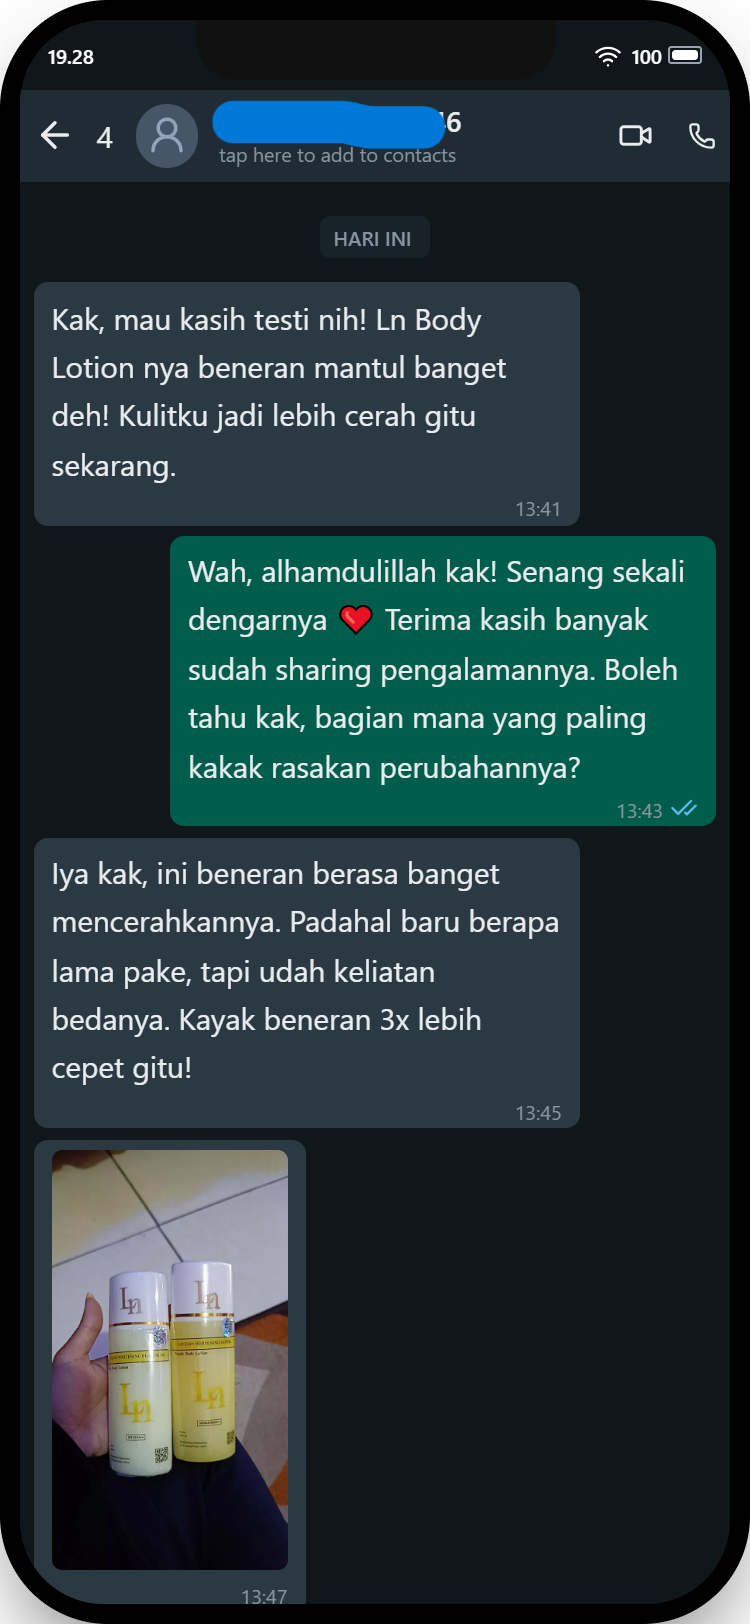Open the contact's profile avatar
The height and width of the screenshot is (1624, 750).
coord(167,135)
